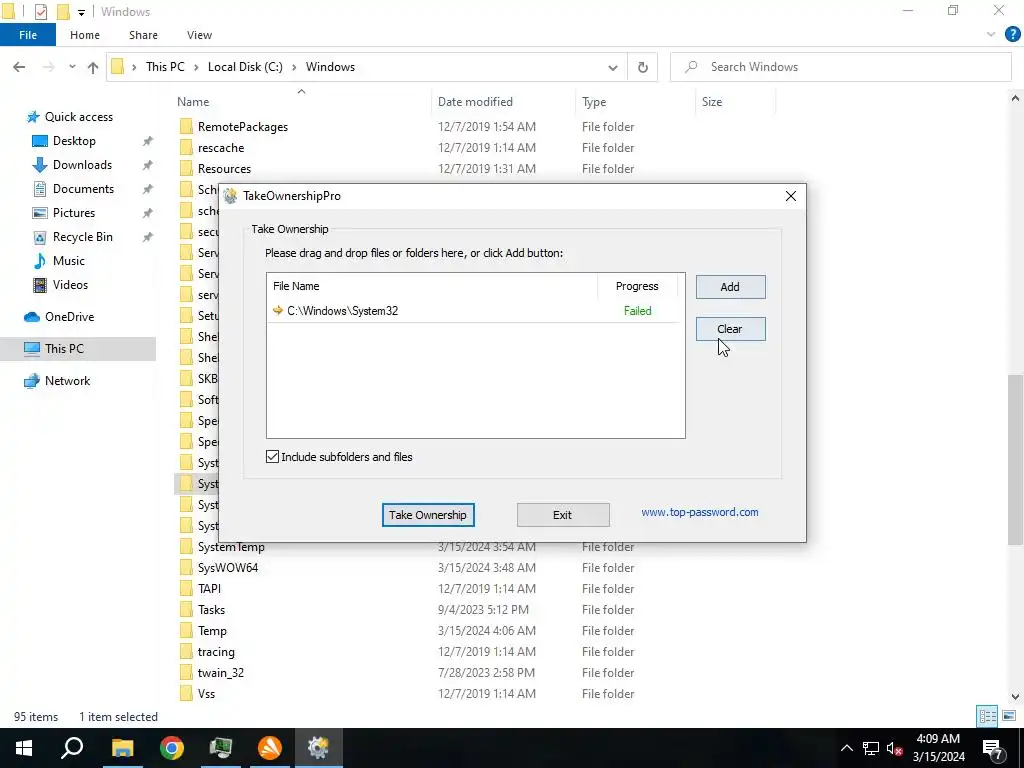Open Downloads in the navigation pane
This screenshot has height=768, width=1024.
click(x=82, y=165)
